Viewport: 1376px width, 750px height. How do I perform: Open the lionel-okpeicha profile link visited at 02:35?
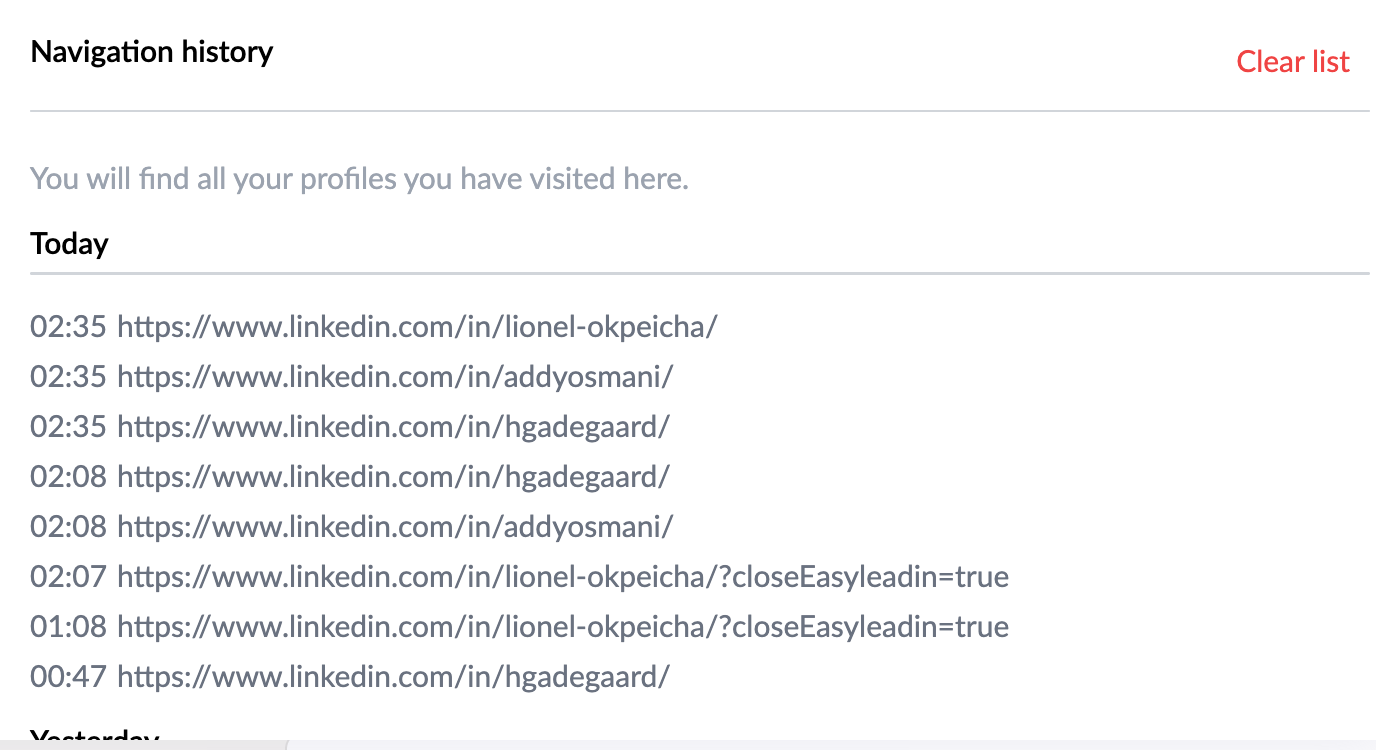(x=416, y=326)
